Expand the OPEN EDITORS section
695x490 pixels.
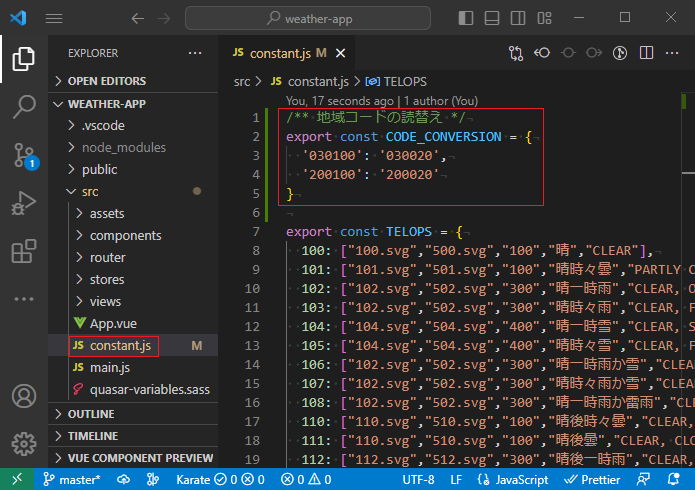pos(133,81)
